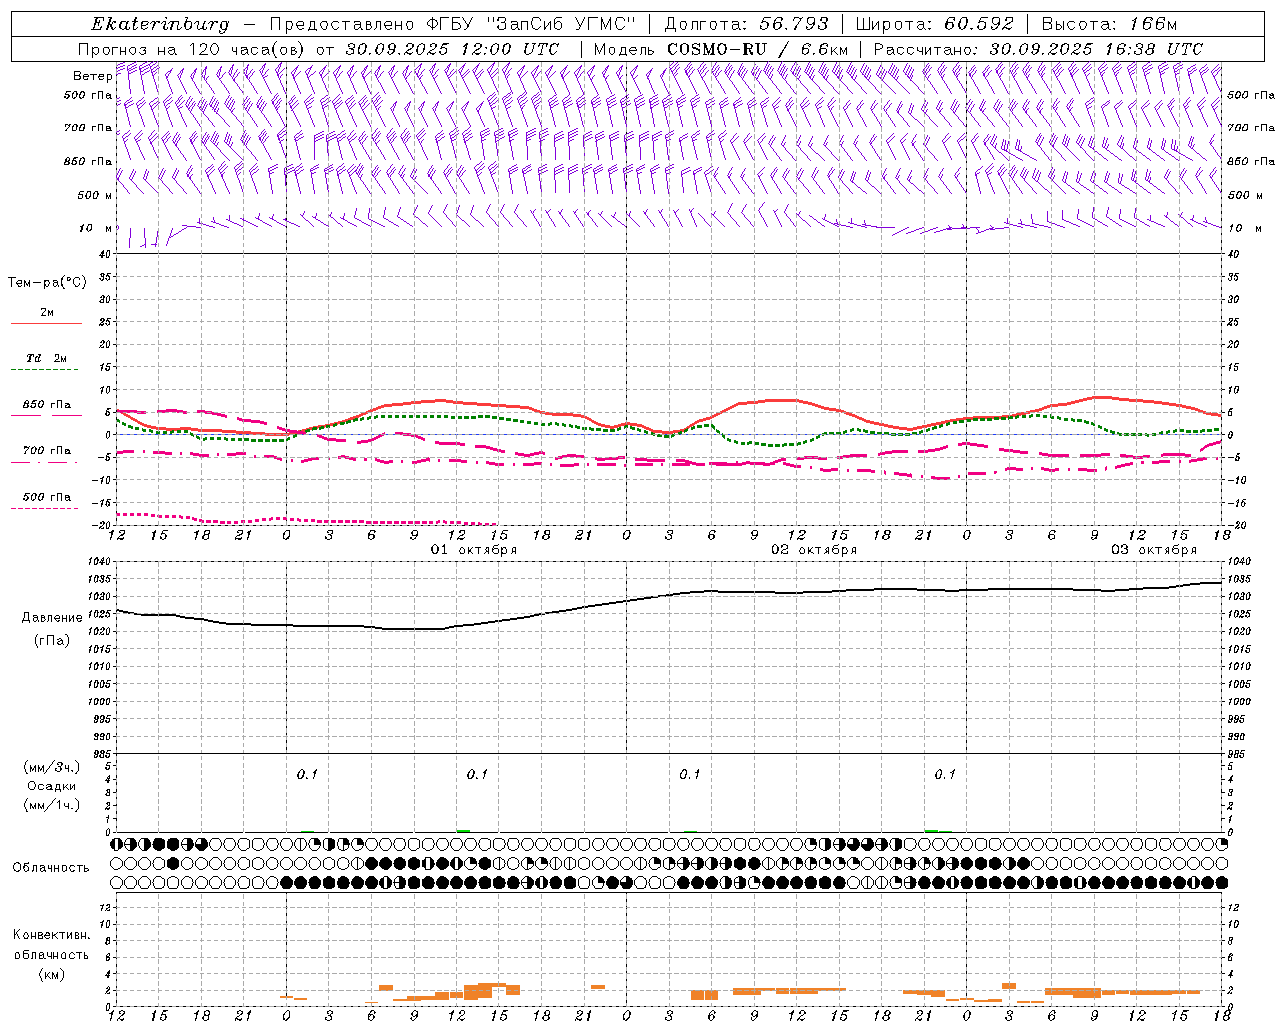Select the 'Высота: 166м' header value

click(1109, 24)
